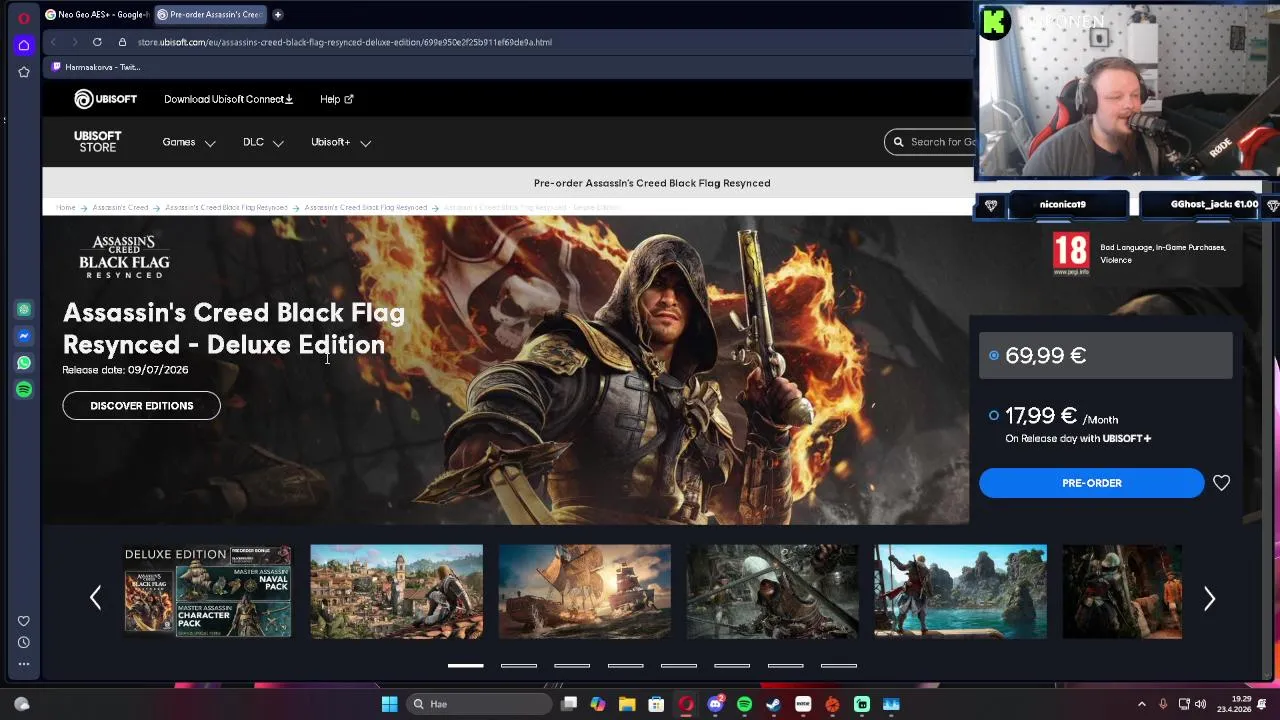This screenshot has width=1280, height=720.
Task: Select the second carousel page indicator
Action: (519, 665)
